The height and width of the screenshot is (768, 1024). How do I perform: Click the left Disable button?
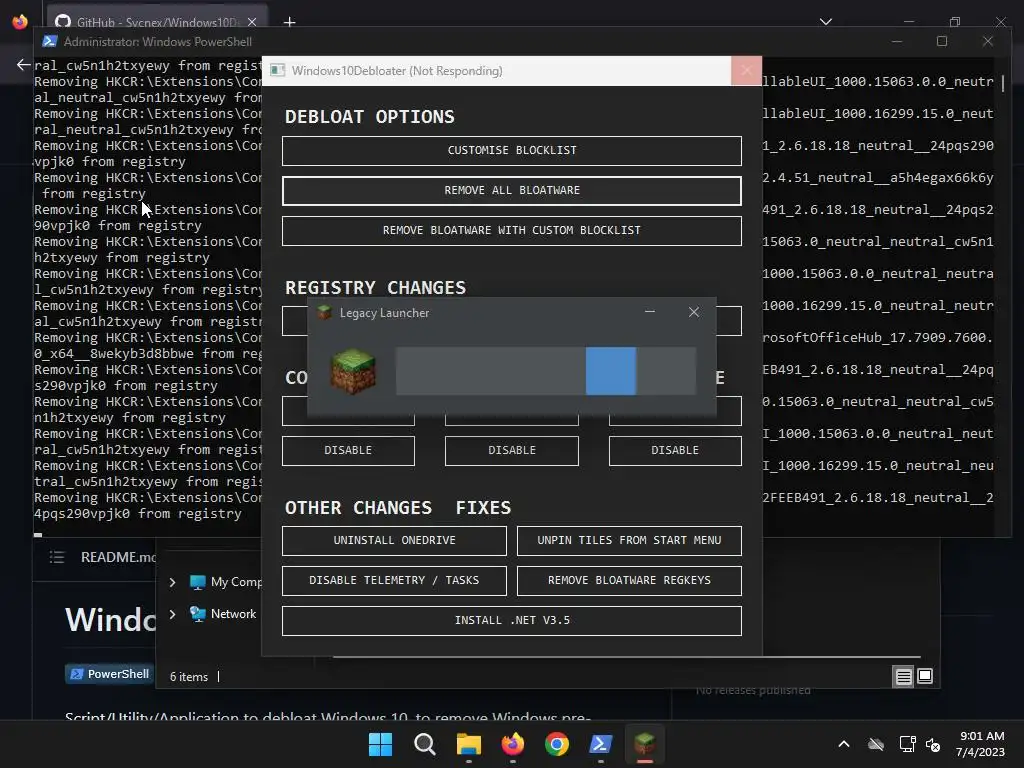pyautogui.click(x=348, y=451)
